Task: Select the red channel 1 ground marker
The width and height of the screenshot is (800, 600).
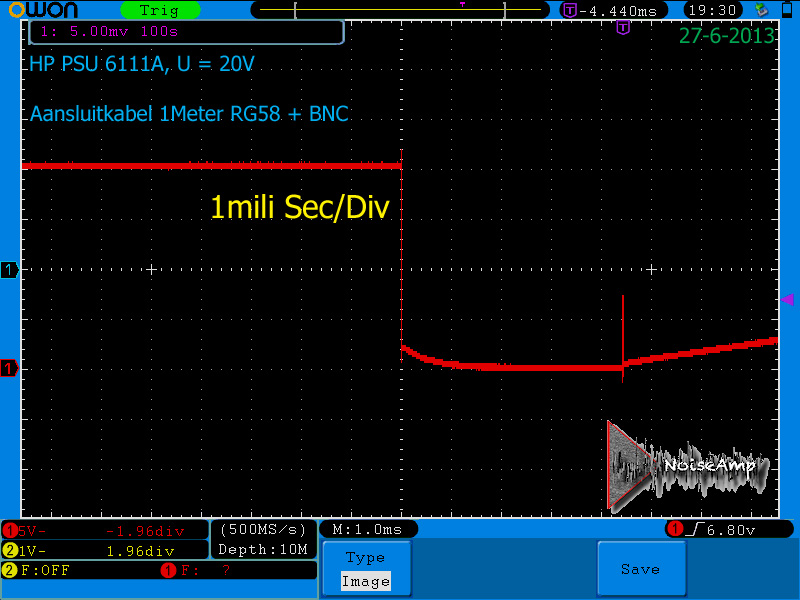Action: 9,368
